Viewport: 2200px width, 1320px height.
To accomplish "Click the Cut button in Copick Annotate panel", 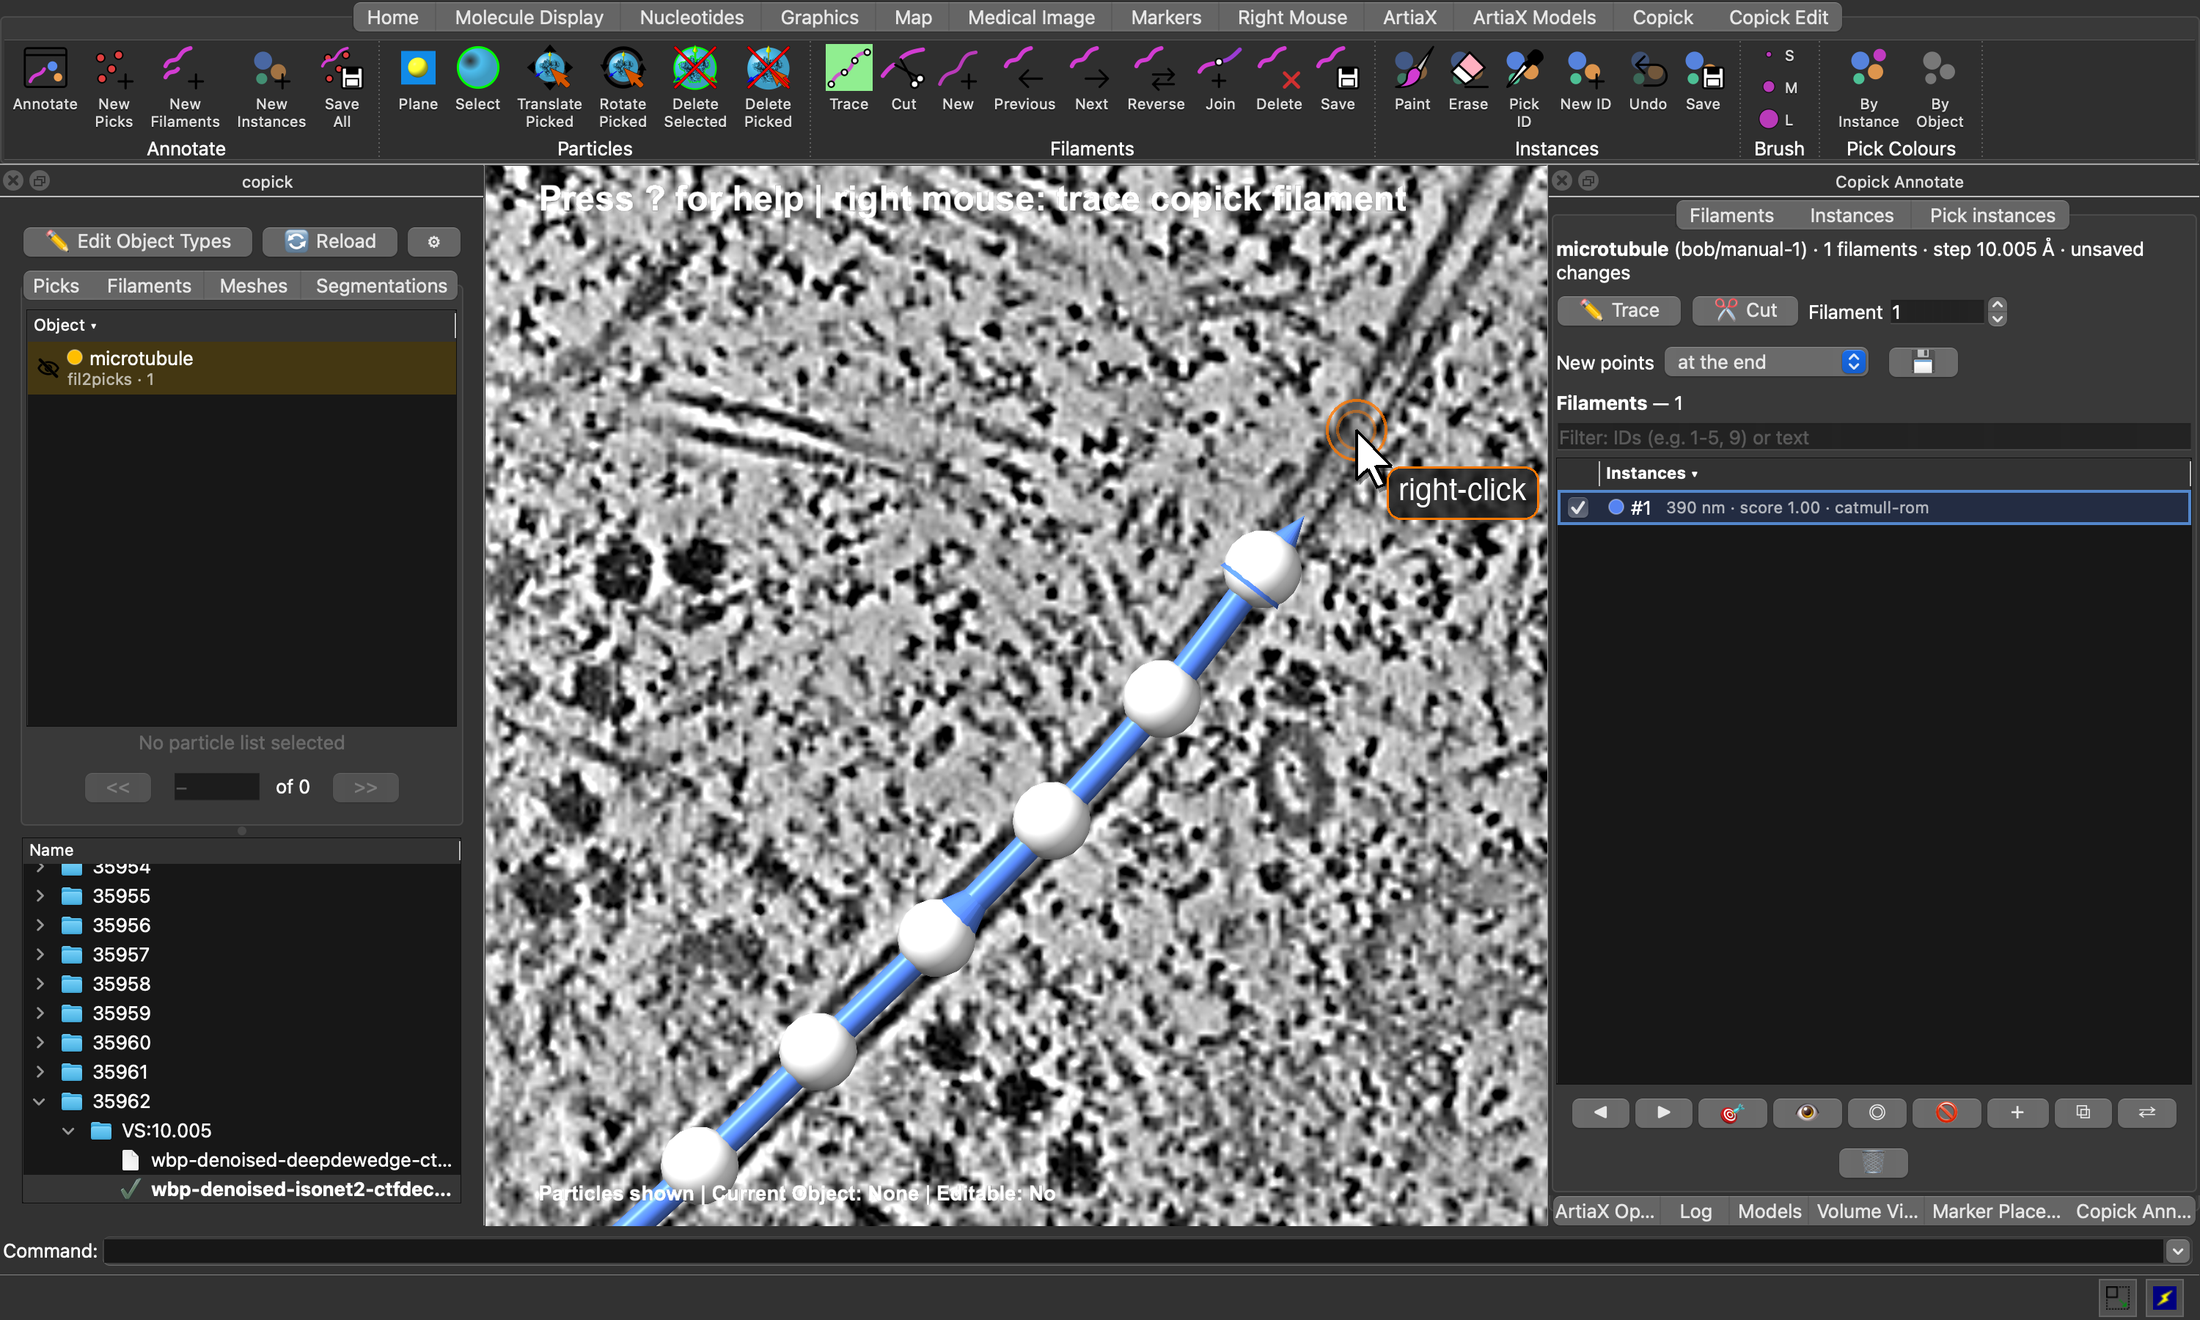I will pos(1745,310).
